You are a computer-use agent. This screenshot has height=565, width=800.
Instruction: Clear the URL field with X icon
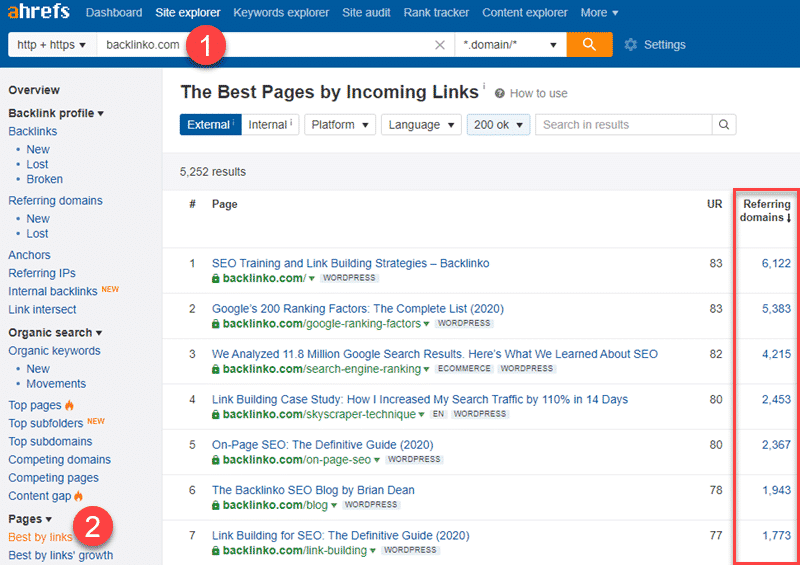click(440, 45)
